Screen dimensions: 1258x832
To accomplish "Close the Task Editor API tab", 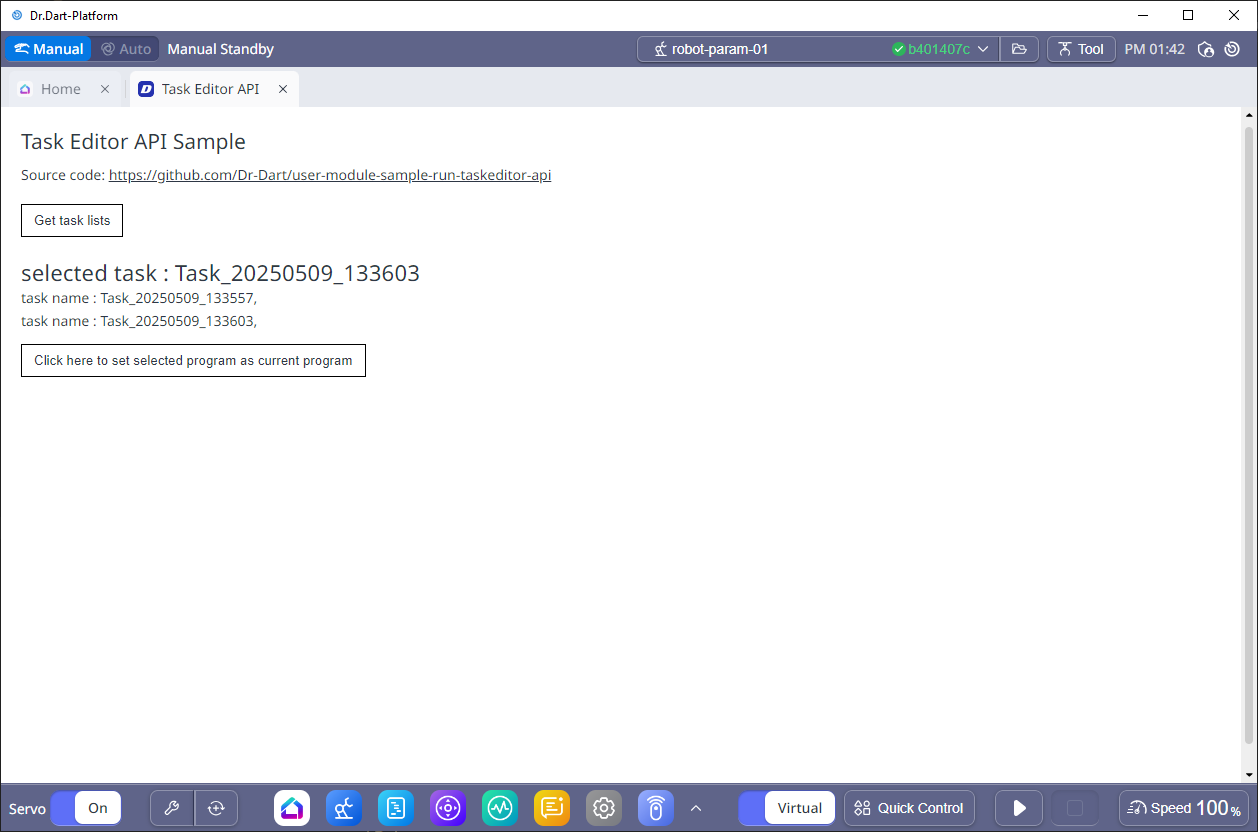I will pos(283,89).
